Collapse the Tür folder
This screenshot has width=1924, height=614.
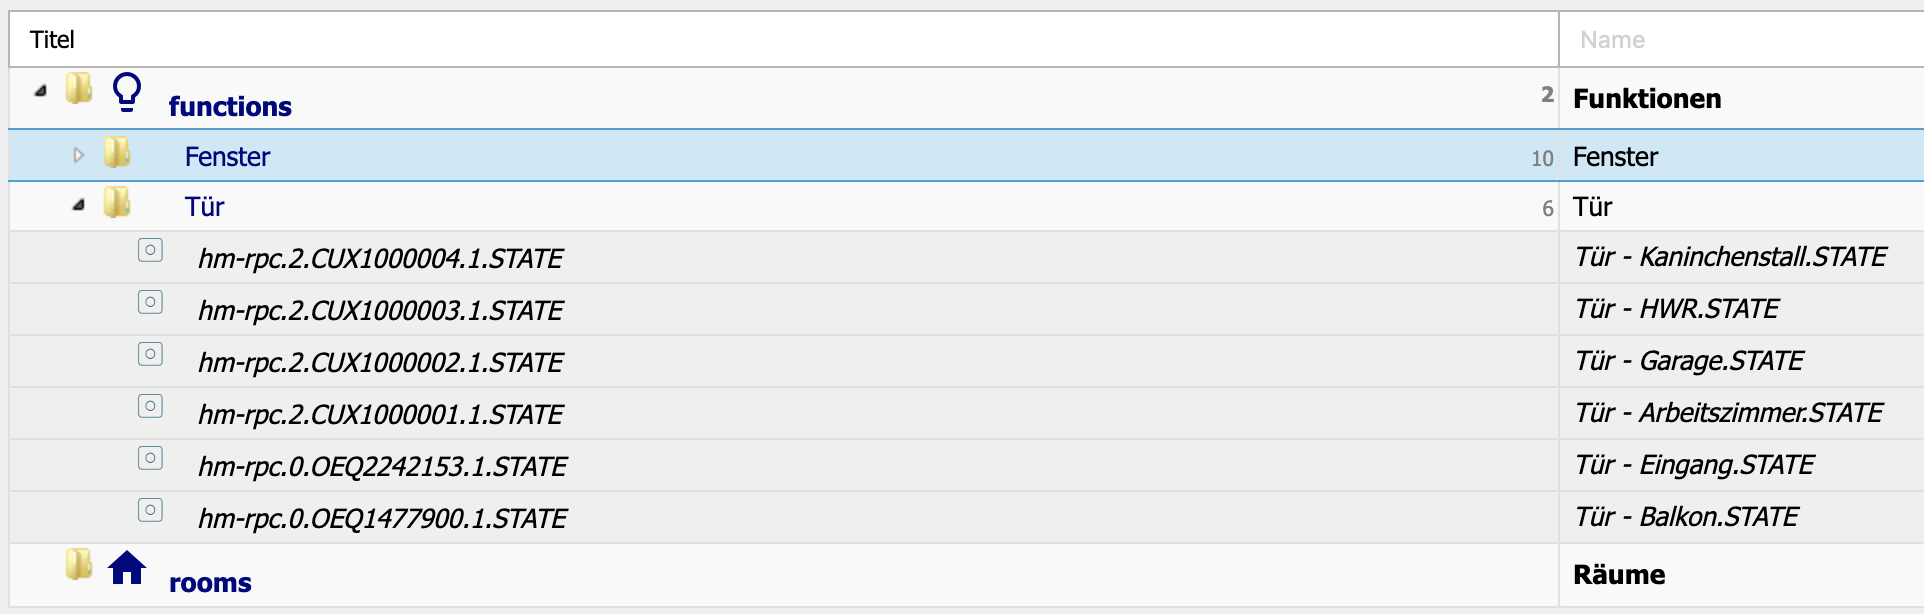click(x=79, y=205)
